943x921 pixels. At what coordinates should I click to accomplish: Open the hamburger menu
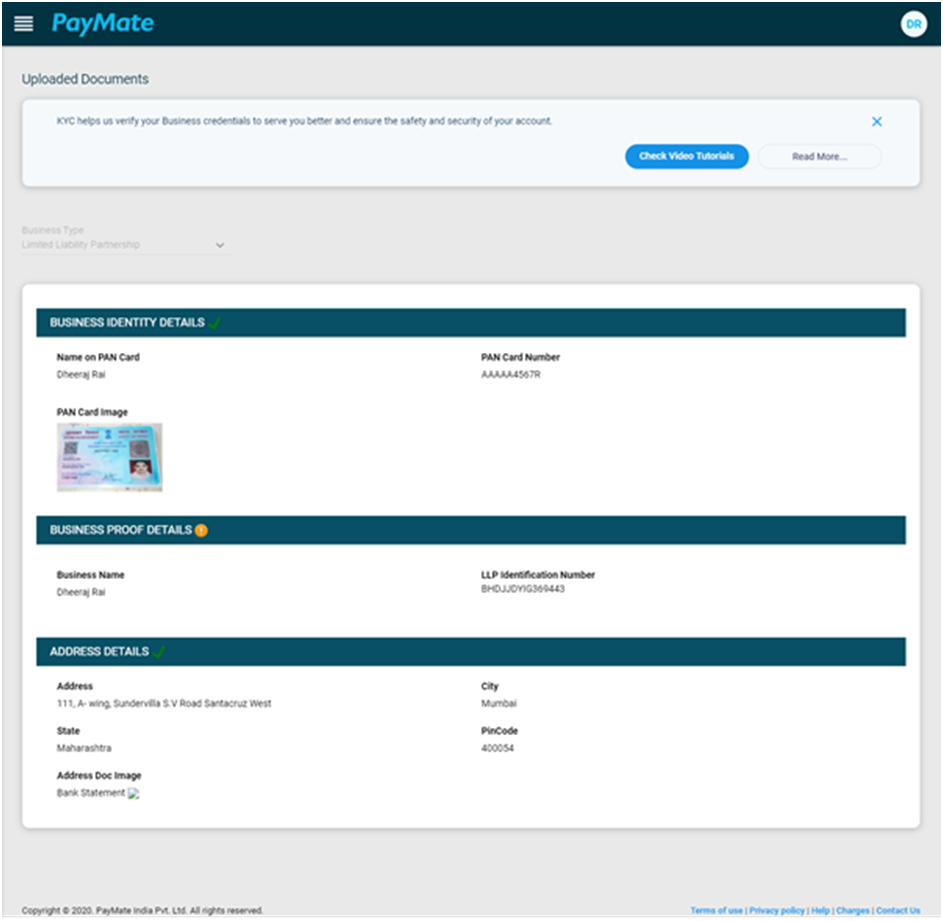[23, 23]
